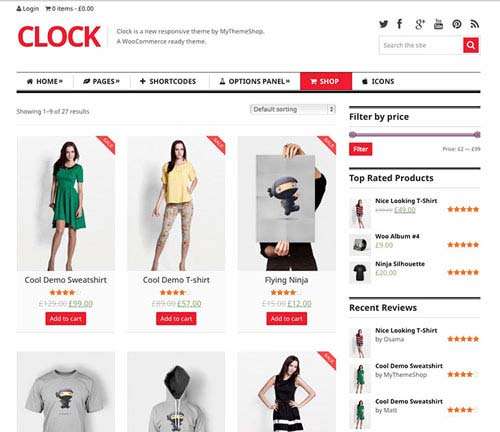Open the YouTube social icon
The image size is (500, 432).
[438, 24]
